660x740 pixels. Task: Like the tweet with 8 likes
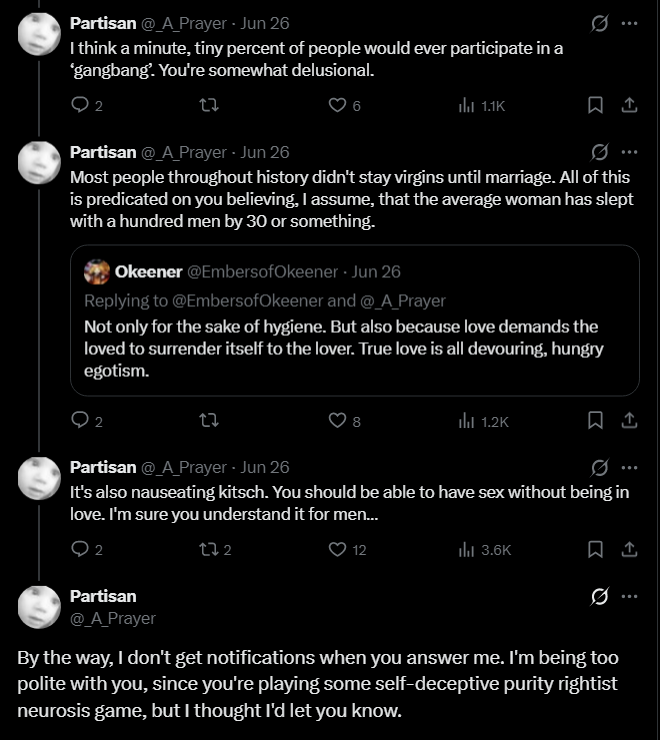click(x=344, y=420)
